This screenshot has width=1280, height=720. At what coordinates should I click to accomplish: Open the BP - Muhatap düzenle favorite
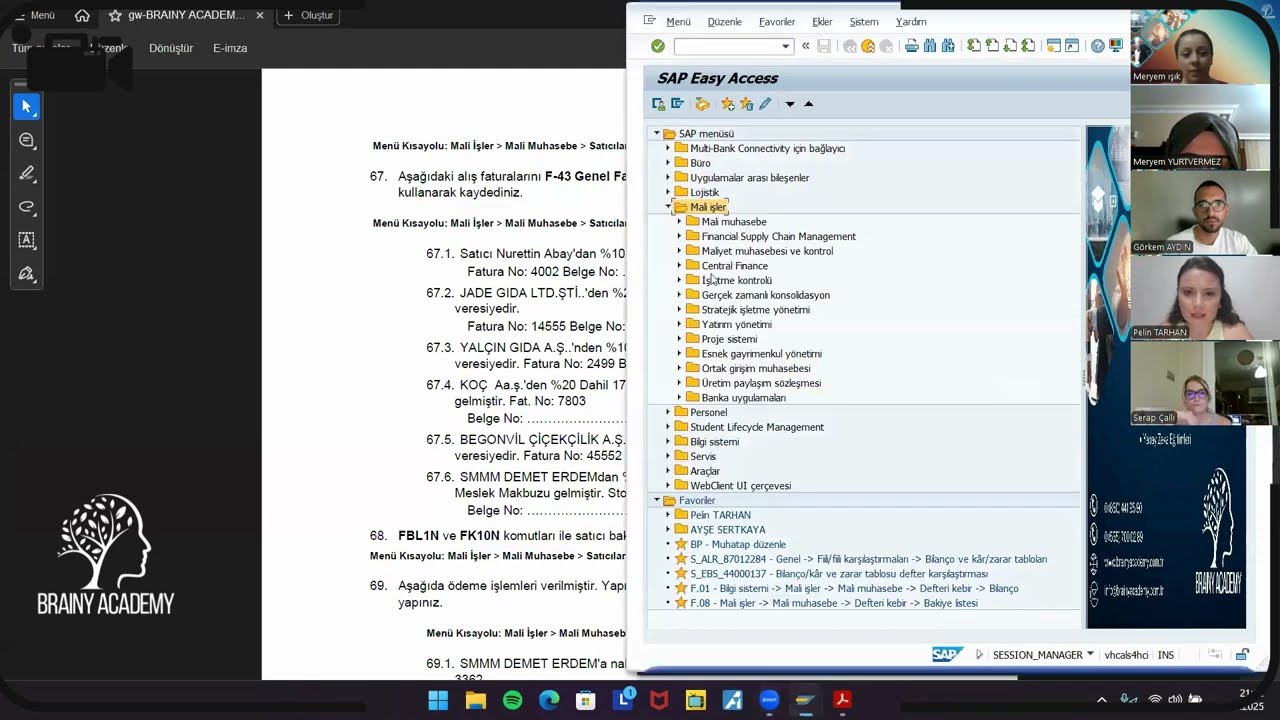pyautogui.click(x=738, y=544)
